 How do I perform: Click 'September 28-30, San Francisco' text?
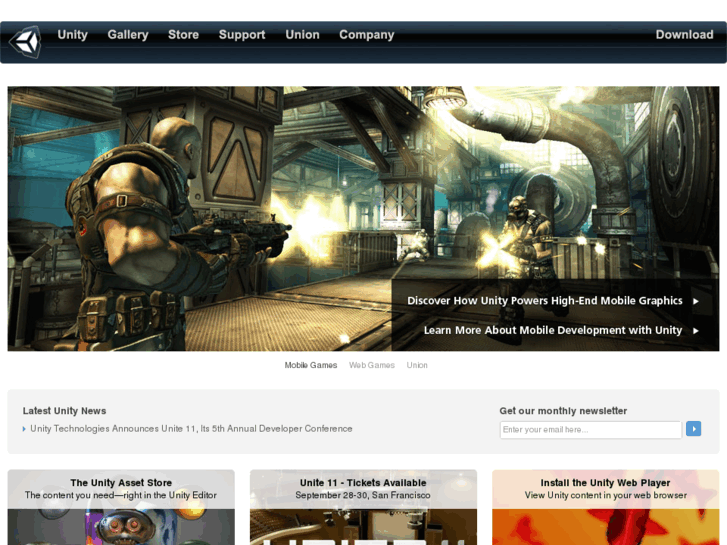coord(363,495)
